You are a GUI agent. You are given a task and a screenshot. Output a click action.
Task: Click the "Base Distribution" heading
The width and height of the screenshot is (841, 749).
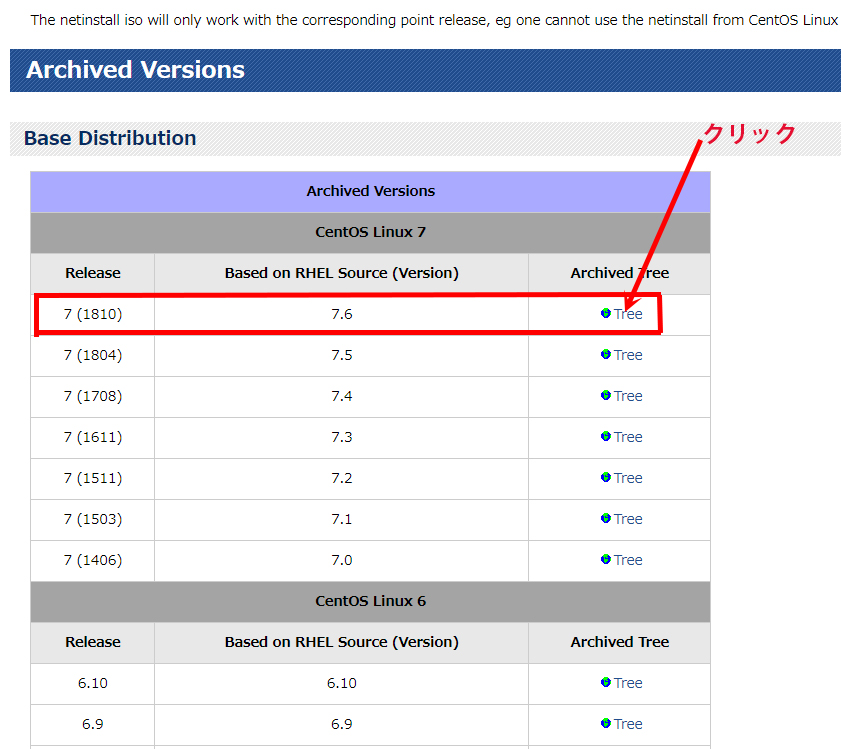[x=110, y=138]
